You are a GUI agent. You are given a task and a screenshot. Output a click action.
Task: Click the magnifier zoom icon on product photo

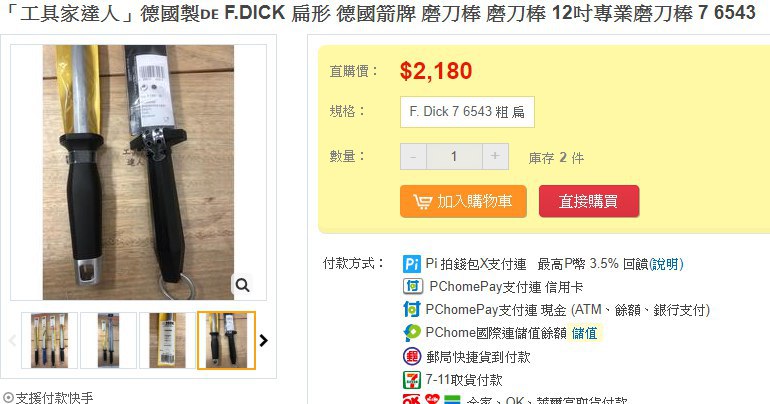pyautogui.click(x=243, y=285)
